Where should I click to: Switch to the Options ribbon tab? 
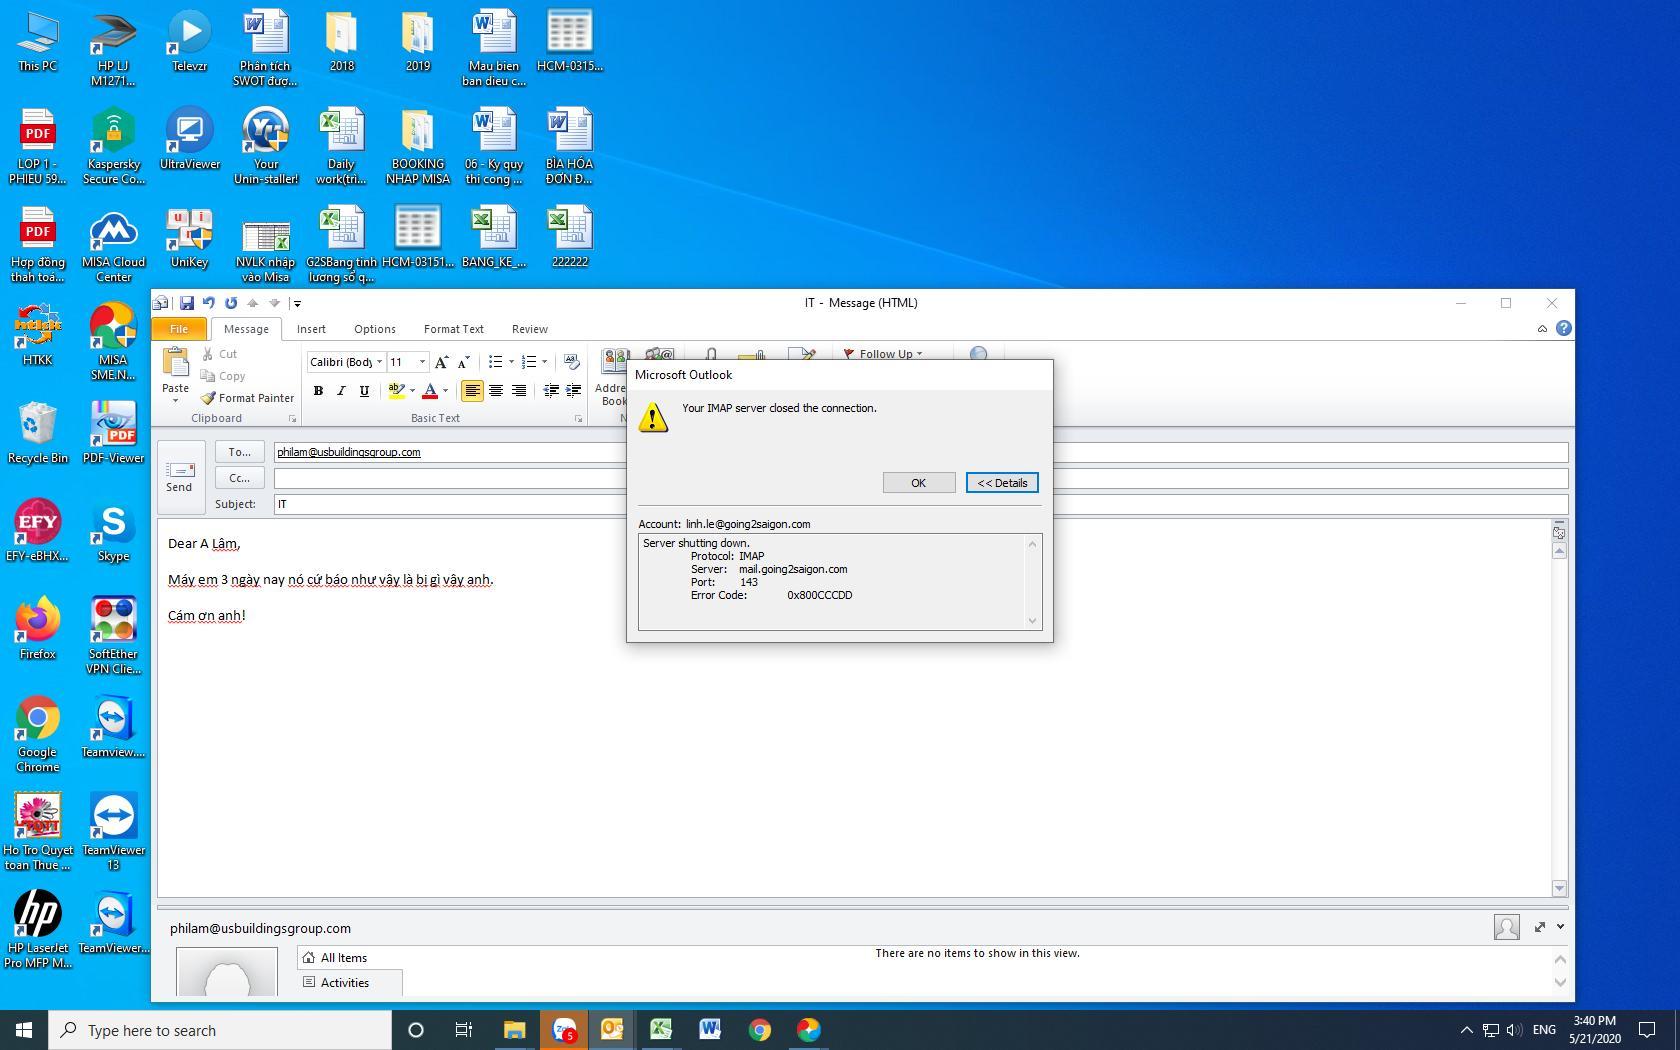click(375, 329)
